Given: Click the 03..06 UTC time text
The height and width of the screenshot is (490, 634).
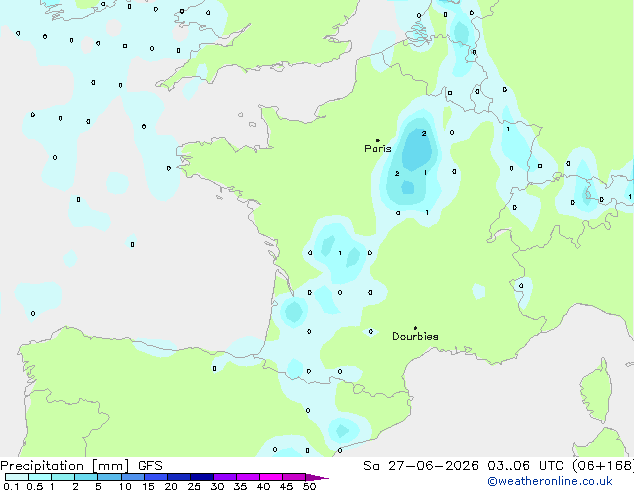Looking at the screenshot, I should click(x=525, y=466).
